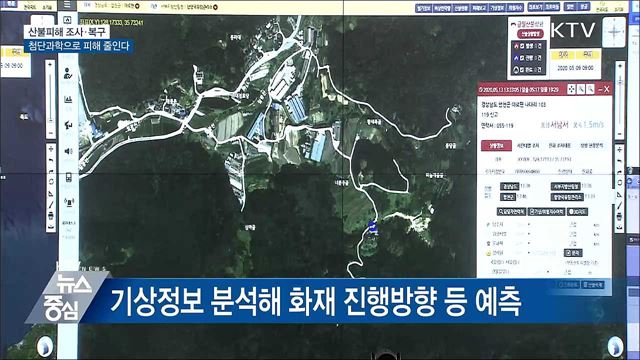640x360 pixels.
Task: Open the first row dropdown arrow in info panel
Action: coord(529,224)
